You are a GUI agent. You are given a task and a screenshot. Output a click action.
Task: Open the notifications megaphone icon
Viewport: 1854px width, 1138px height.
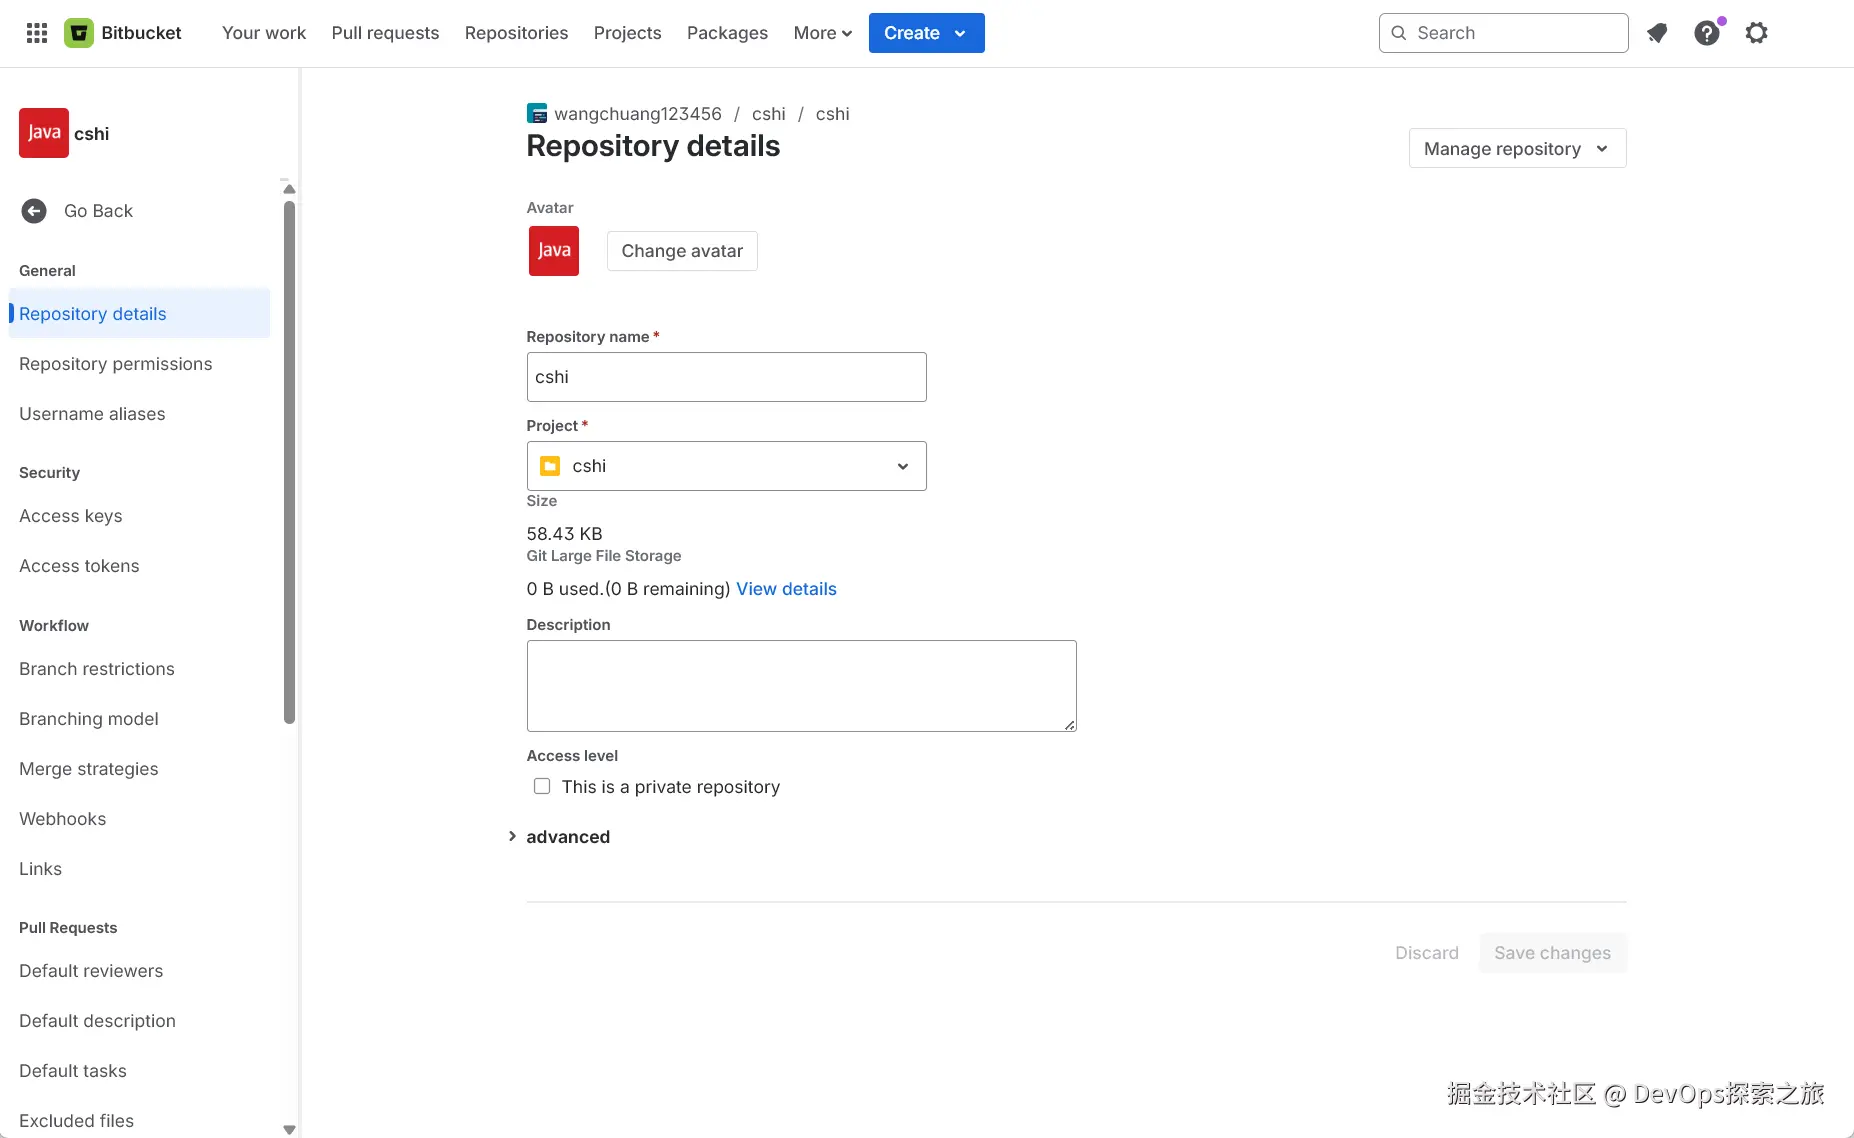pos(1657,33)
